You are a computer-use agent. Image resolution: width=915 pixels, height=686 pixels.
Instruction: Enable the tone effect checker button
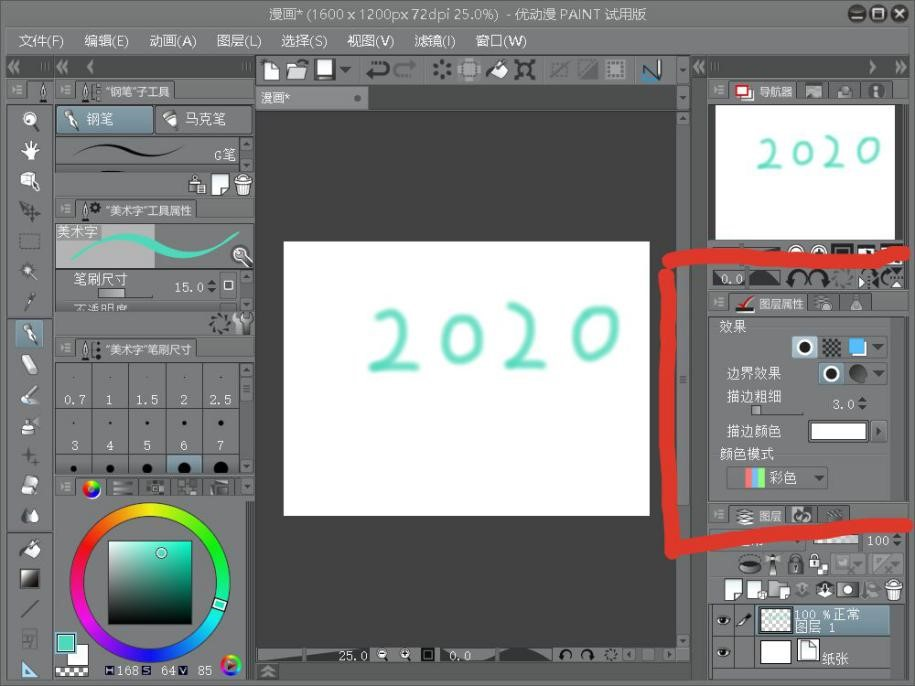pyautogui.click(x=831, y=347)
